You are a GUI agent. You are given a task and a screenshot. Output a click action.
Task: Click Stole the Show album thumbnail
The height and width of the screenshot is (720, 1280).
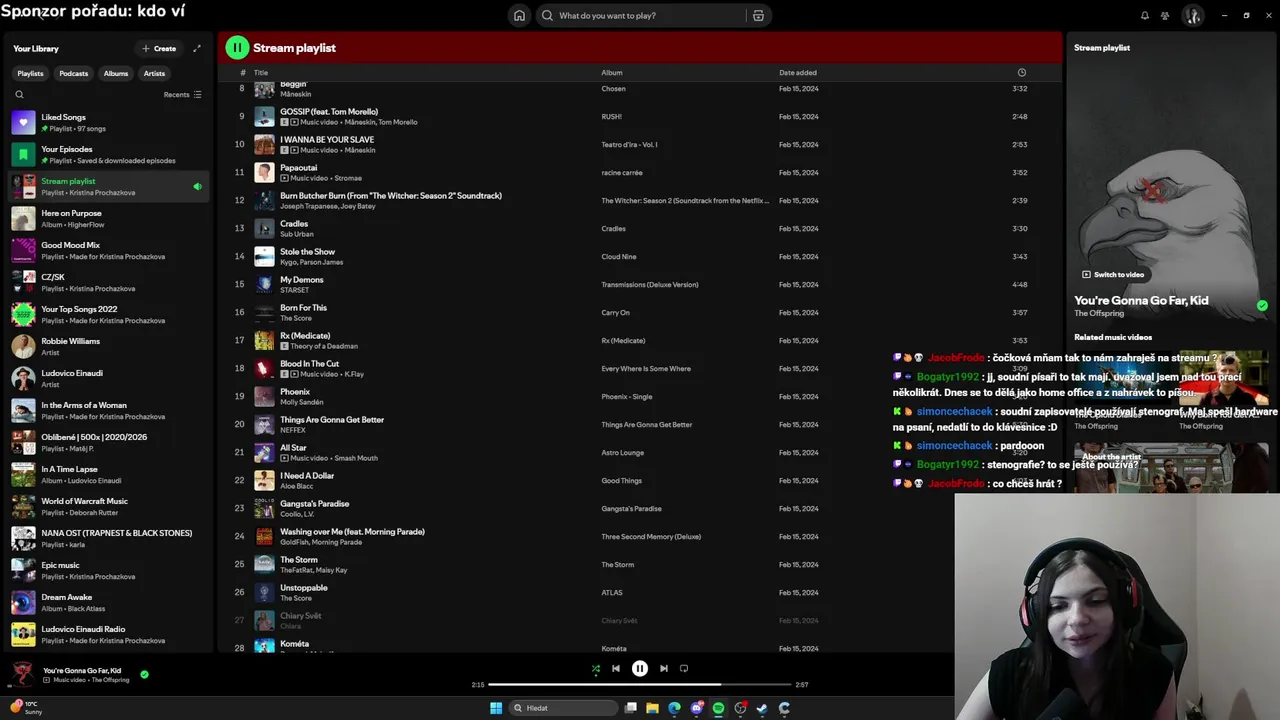(264, 257)
